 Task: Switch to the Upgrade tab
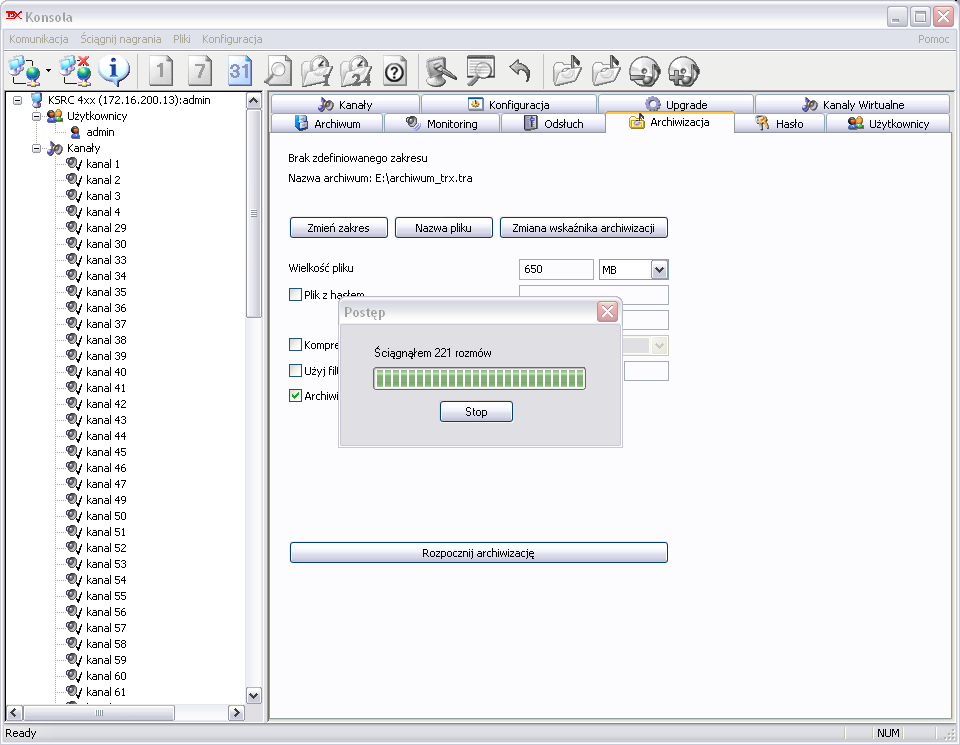pyautogui.click(x=676, y=105)
